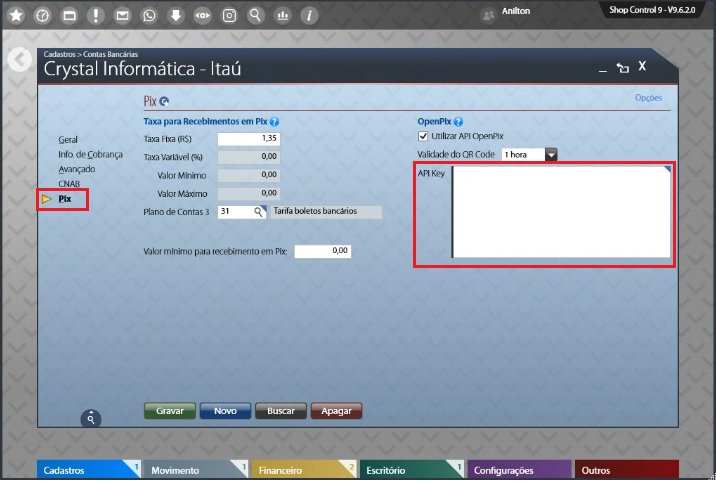The width and height of the screenshot is (716, 486).
Task: Expand the Validade do QR Code dropdown
Action: point(550,155)
